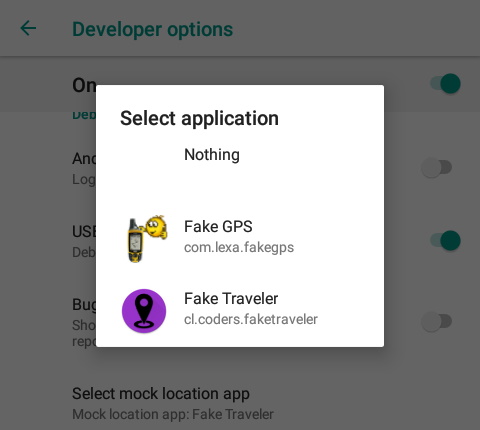
Task: Tap the partially hidden Bug report label
Action: point(84,304)
